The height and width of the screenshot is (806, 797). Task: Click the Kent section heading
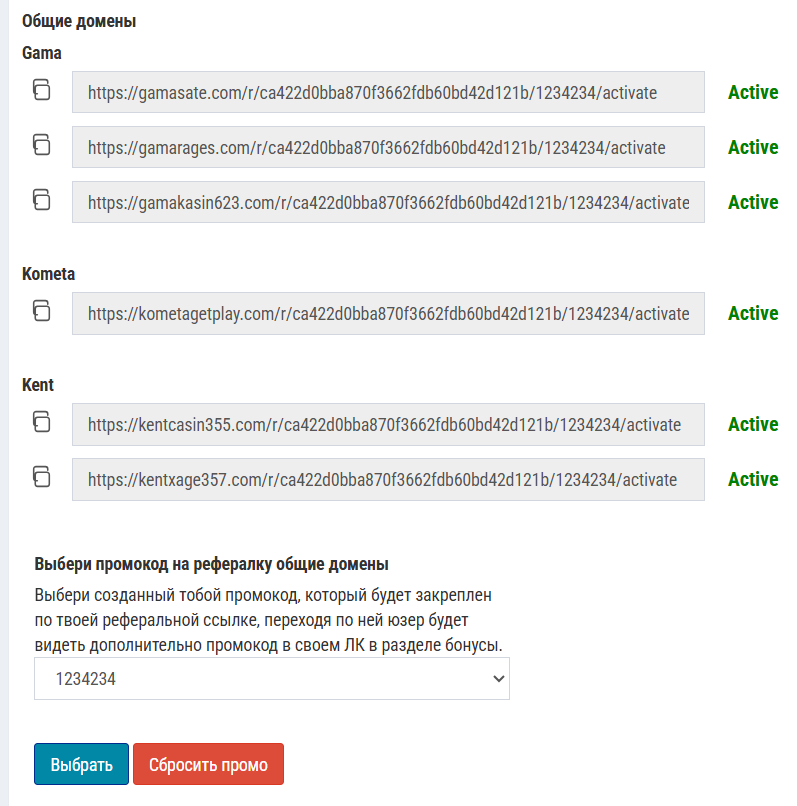tap(38, 385)
